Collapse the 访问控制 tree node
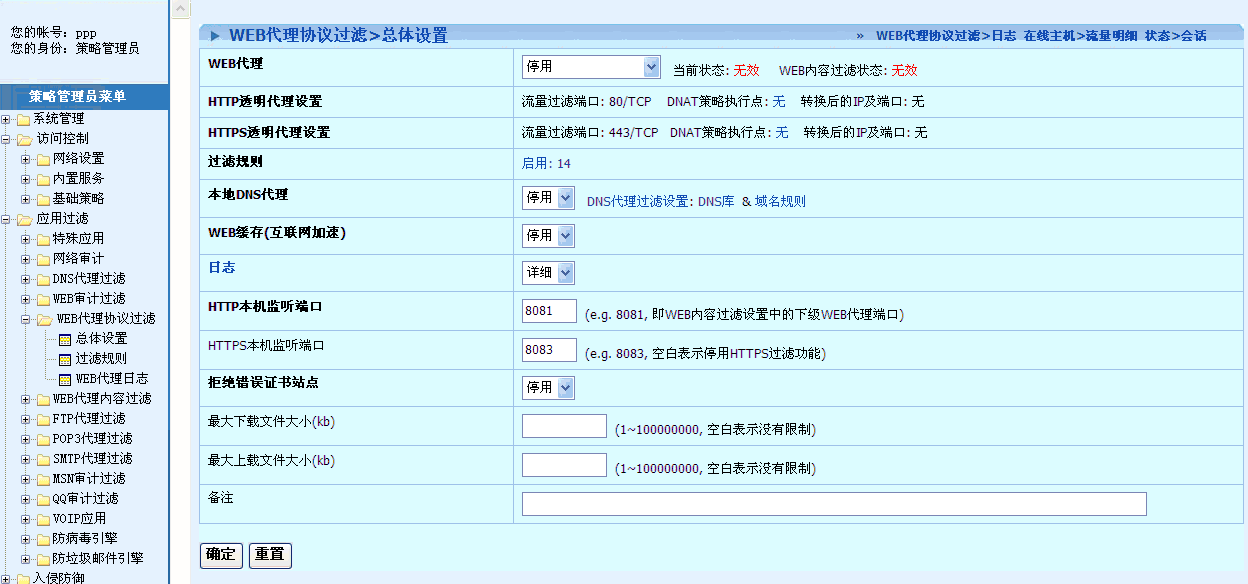This screenshot has height=584, width=1248. point(7,139)
